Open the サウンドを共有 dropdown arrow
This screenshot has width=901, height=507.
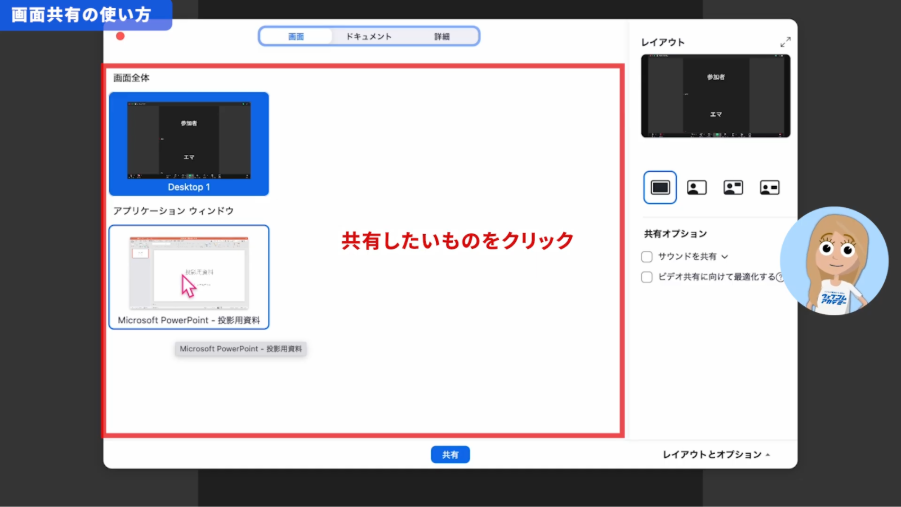click(x=725, y=257)
